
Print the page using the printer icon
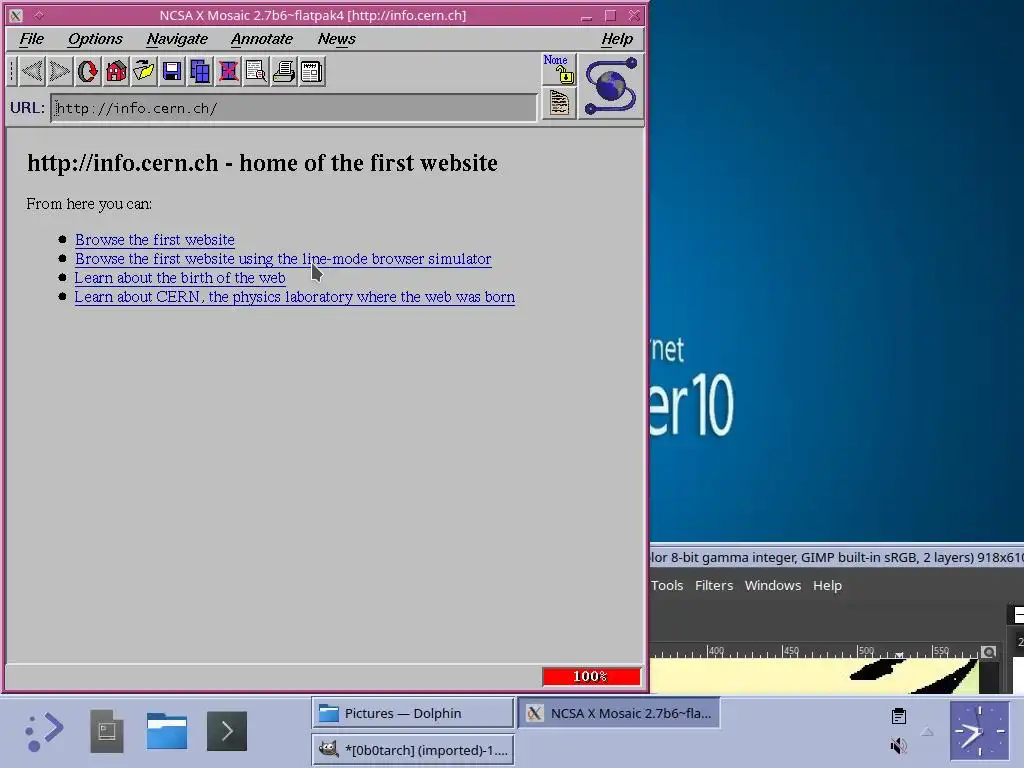[x=284, y=71]
